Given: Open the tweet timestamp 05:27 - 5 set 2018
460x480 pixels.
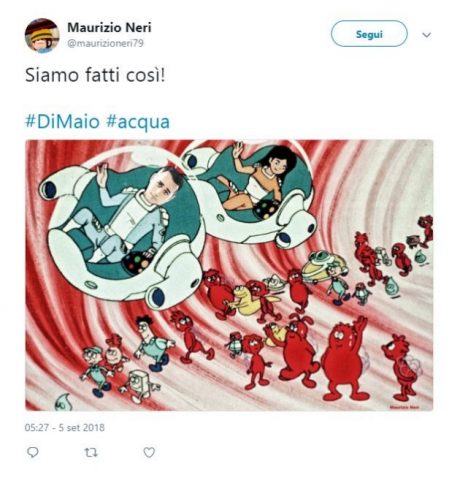Looking at the screenshot, I should (65, 427).
